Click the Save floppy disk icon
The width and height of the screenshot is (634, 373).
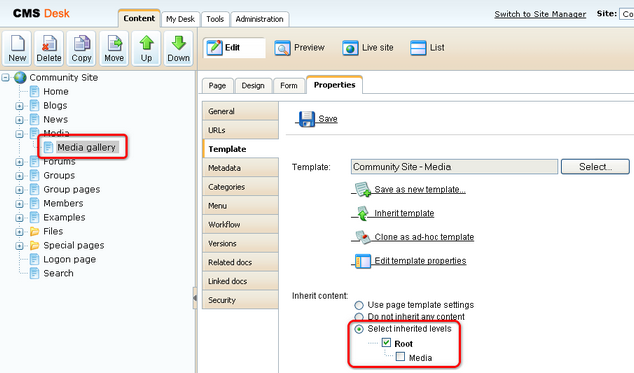point(306,119)
